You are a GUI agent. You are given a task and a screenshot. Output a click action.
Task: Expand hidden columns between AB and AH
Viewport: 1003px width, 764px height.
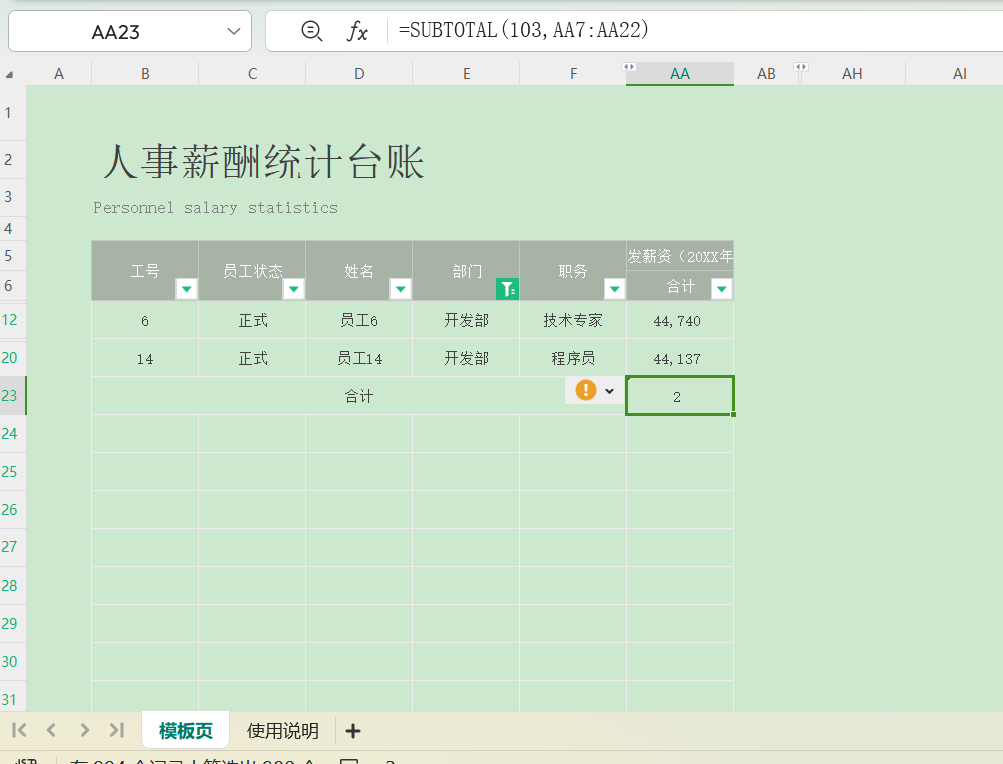tap(801, 67)
